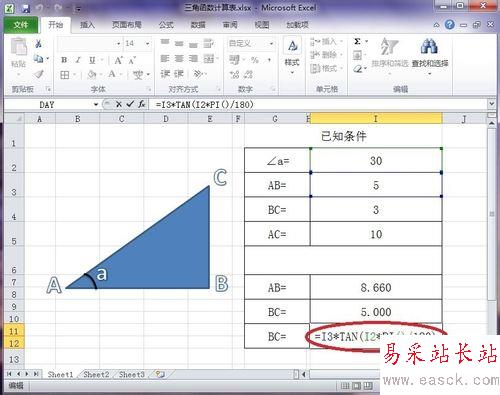
Task: Open the font size 14 dropdown
Action: 147,44
